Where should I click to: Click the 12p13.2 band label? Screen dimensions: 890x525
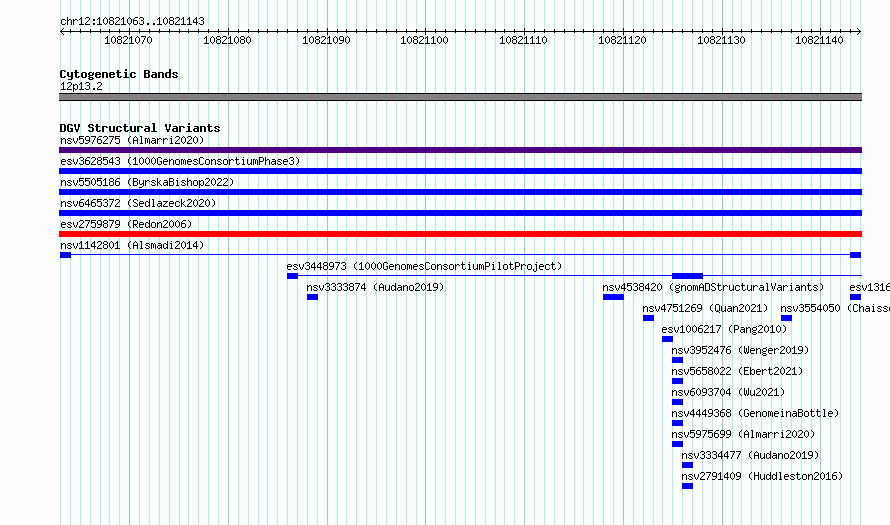pos(81,86)
